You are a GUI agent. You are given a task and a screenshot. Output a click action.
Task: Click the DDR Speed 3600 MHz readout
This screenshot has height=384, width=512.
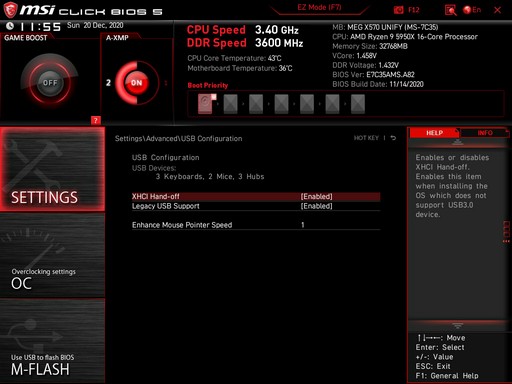click(245, 43)
